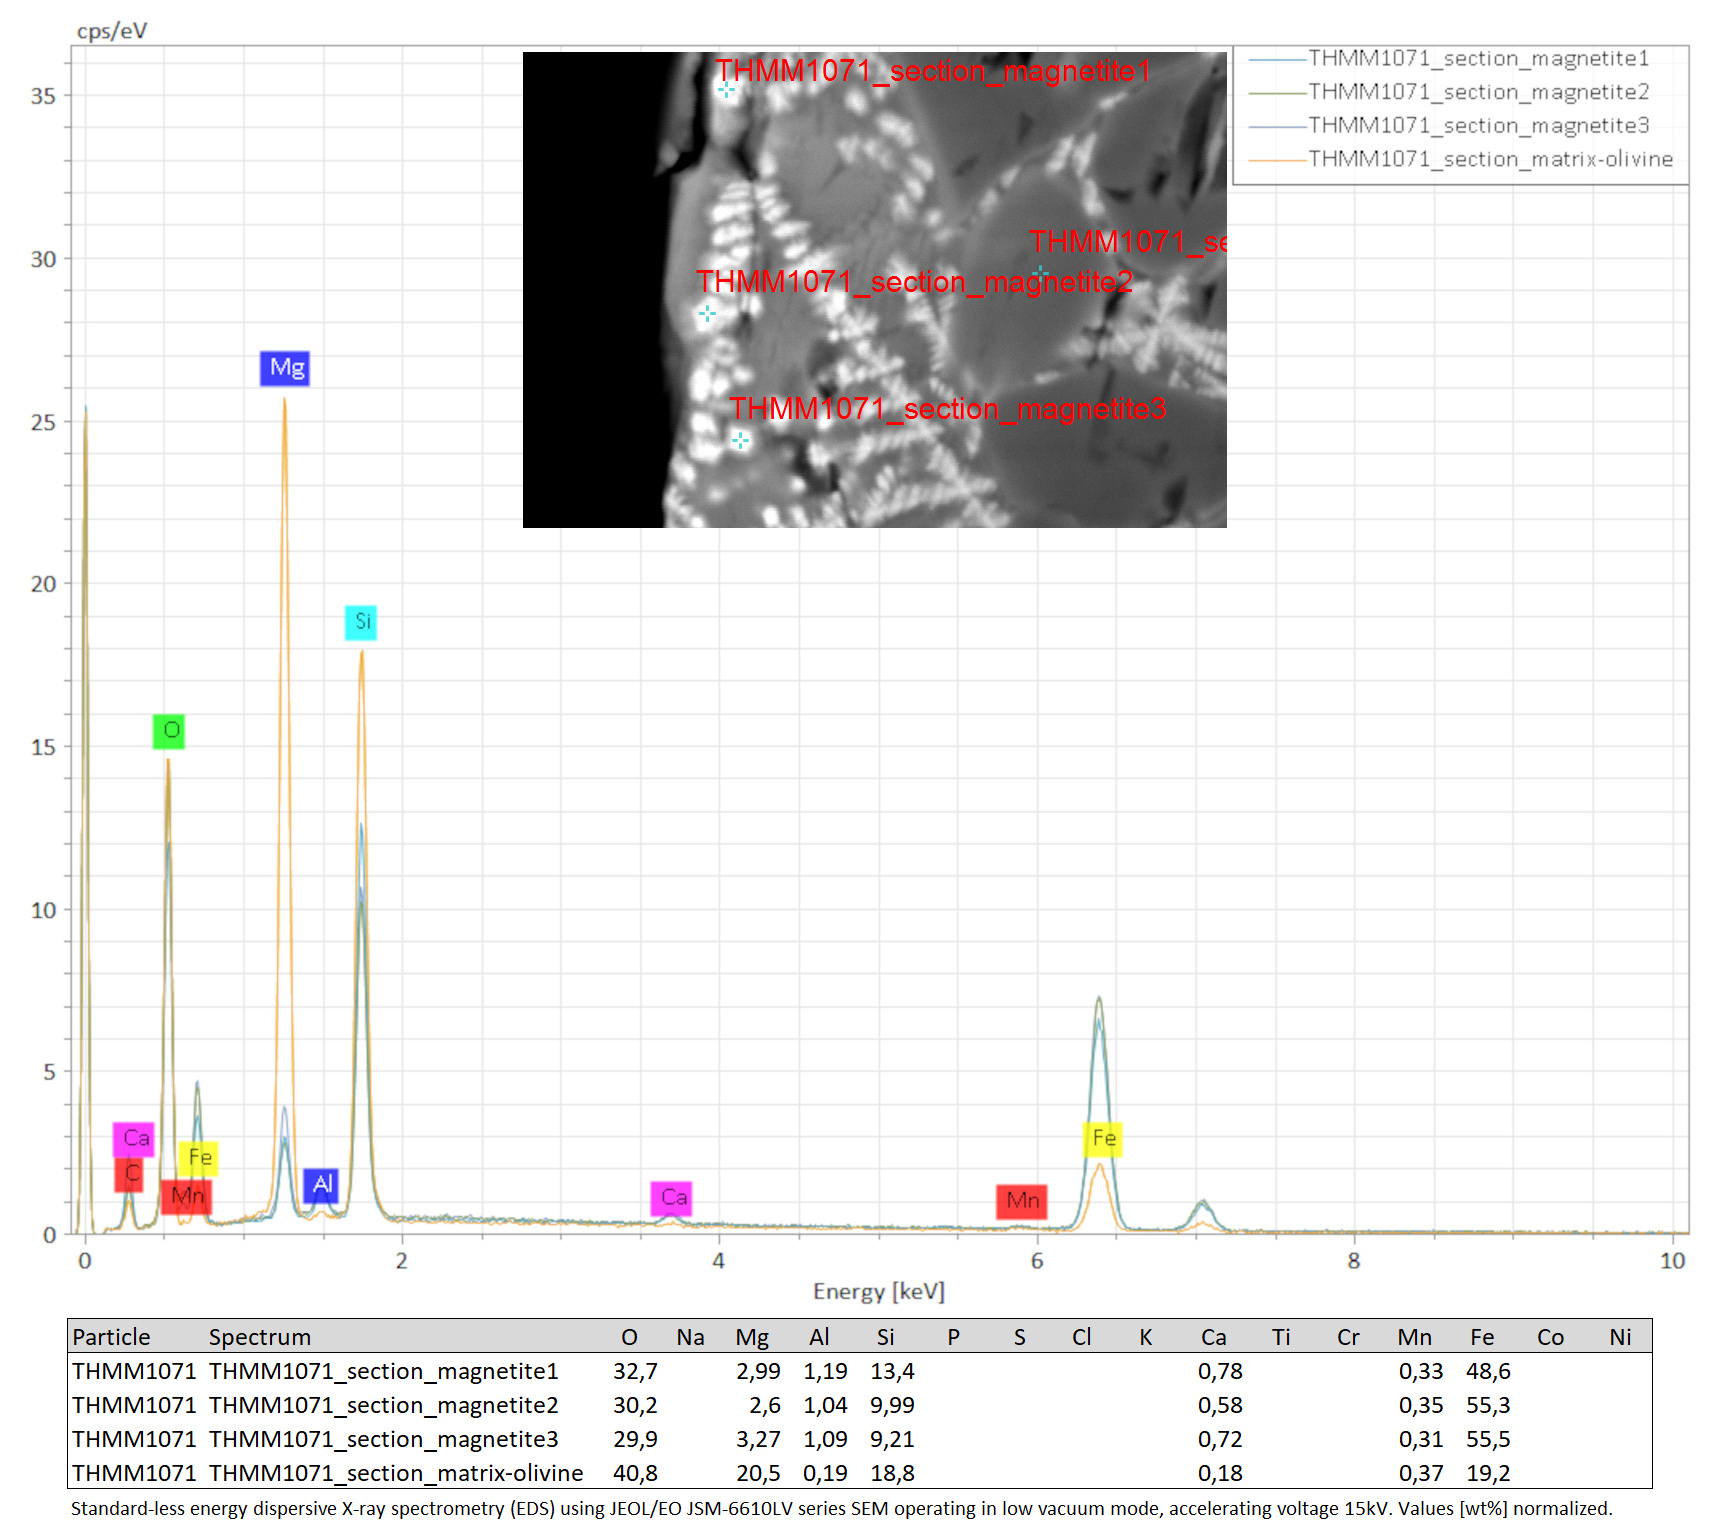Click the Mn column header in table
This screenshot has height=1528, width=1714.
(1415, 1337)
